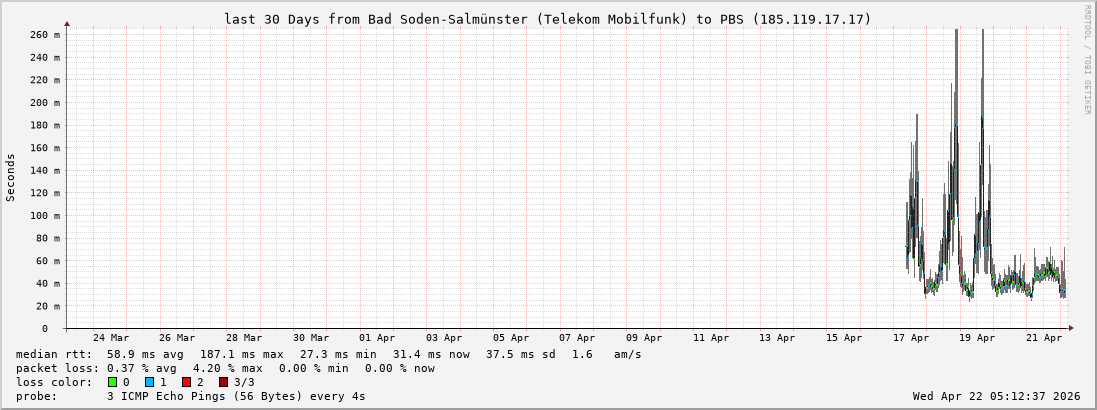The height and width of the screenshot is (410, 1097).
Task: Click the graph title about Bad Soden-Salmünster
Action: pyautogui.click(x=548, y=19)
